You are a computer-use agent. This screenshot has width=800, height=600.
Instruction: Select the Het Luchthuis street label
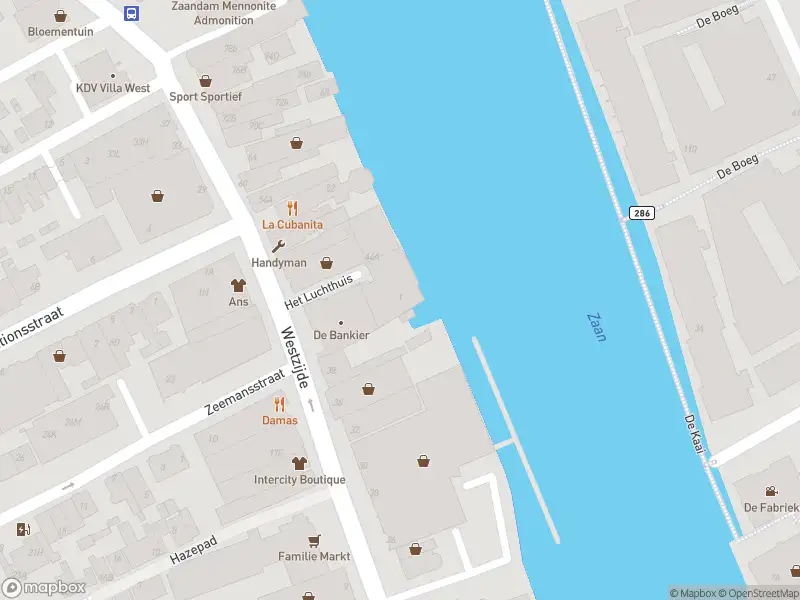pos(319,292)
